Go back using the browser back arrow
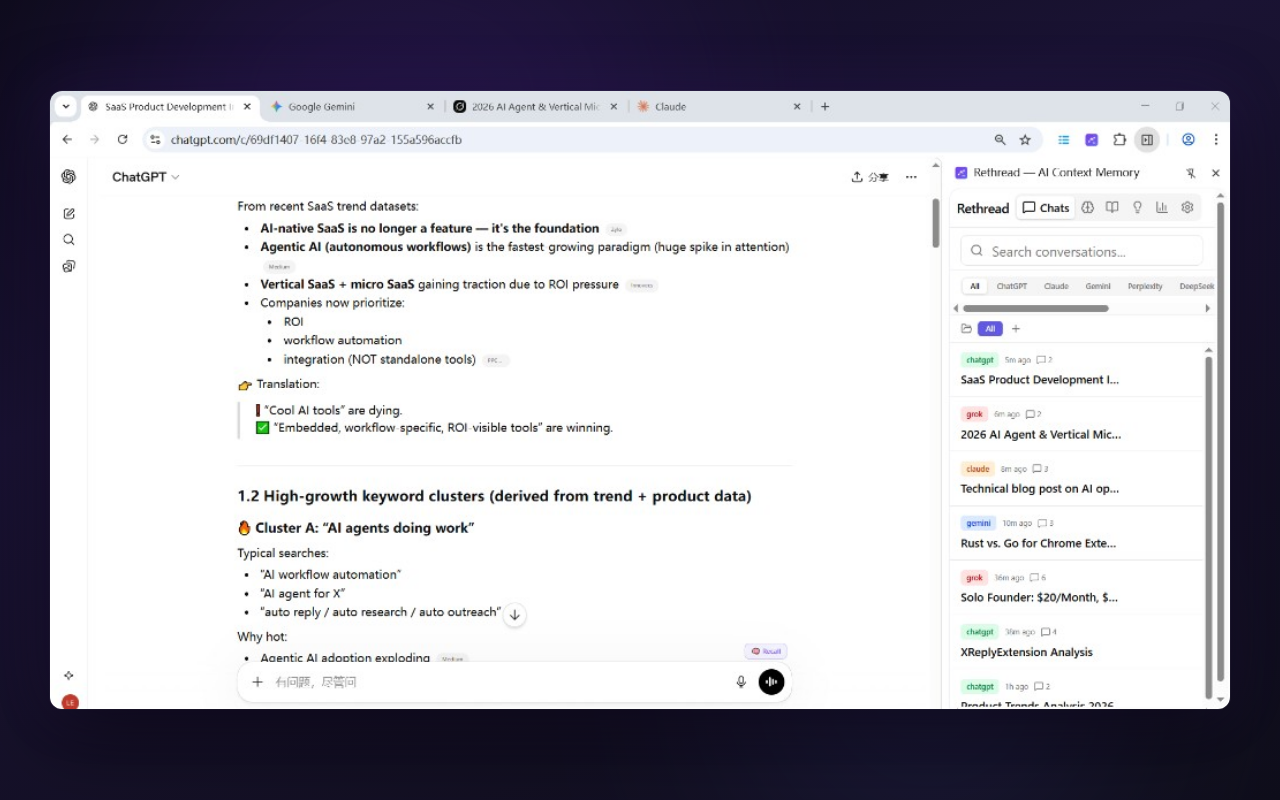 [67, 140]
